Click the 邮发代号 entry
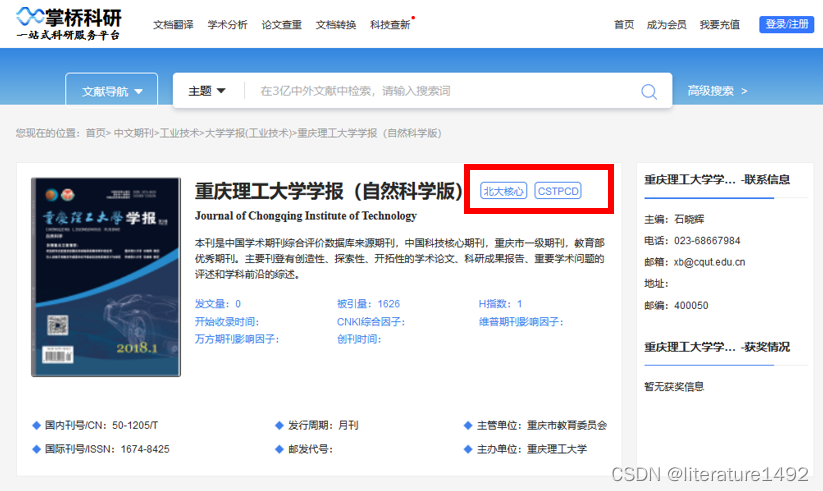 [x=304, y=450]
